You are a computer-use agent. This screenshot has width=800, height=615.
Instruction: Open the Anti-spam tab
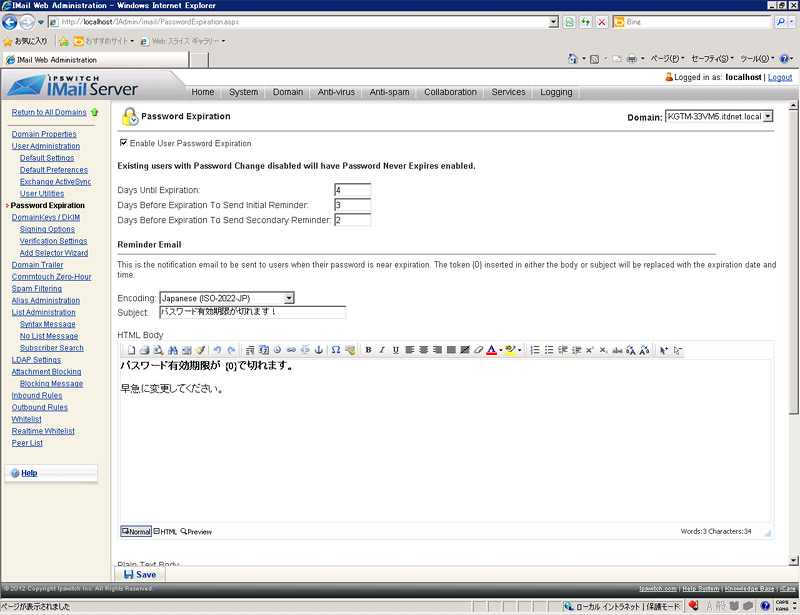[x=389, y=92]
